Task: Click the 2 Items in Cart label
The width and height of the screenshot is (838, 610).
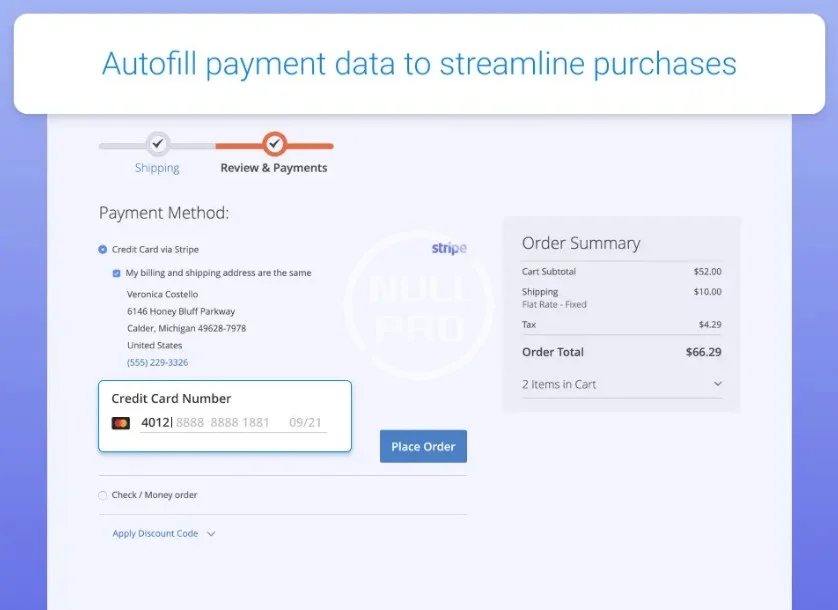Action: [559, 384]
